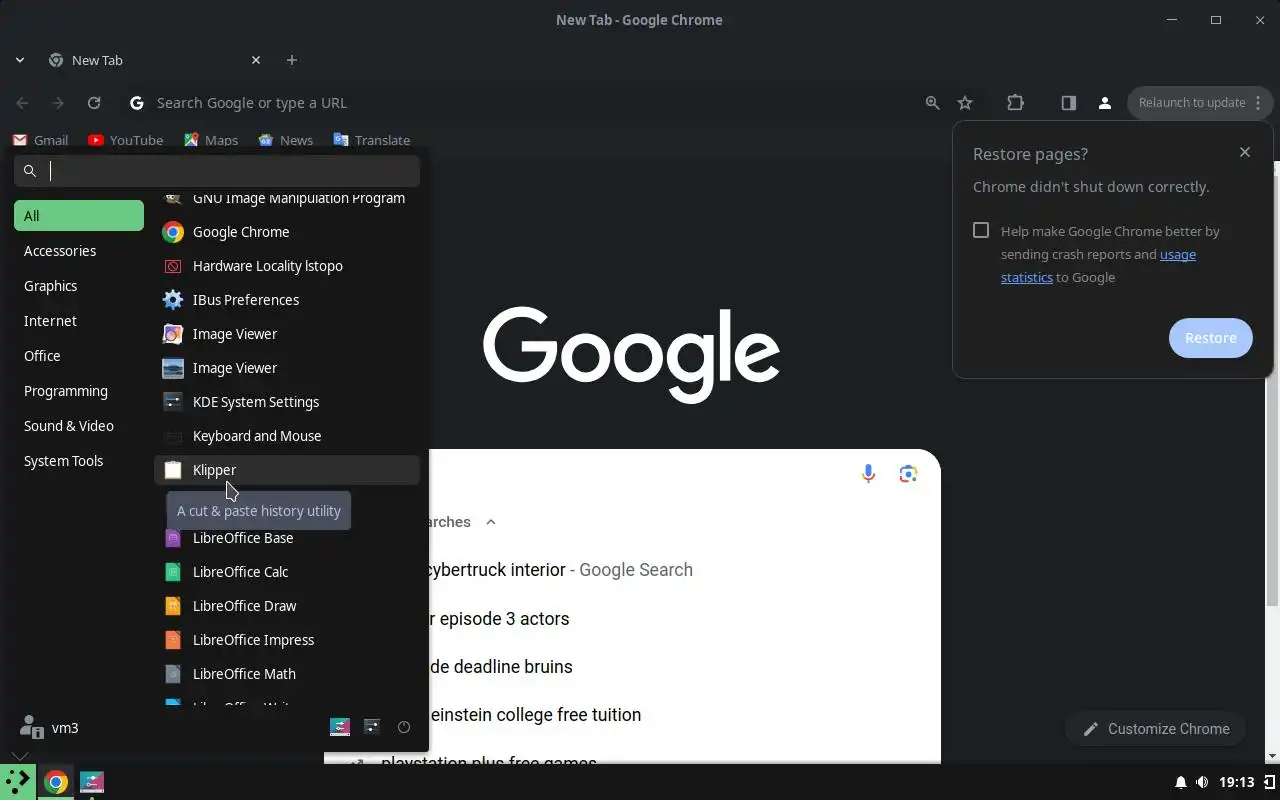Viewport: 1280px width, 800px height.
Task: Click the dark sliders icon in the menu footer
Action: [x=372, y=727]
